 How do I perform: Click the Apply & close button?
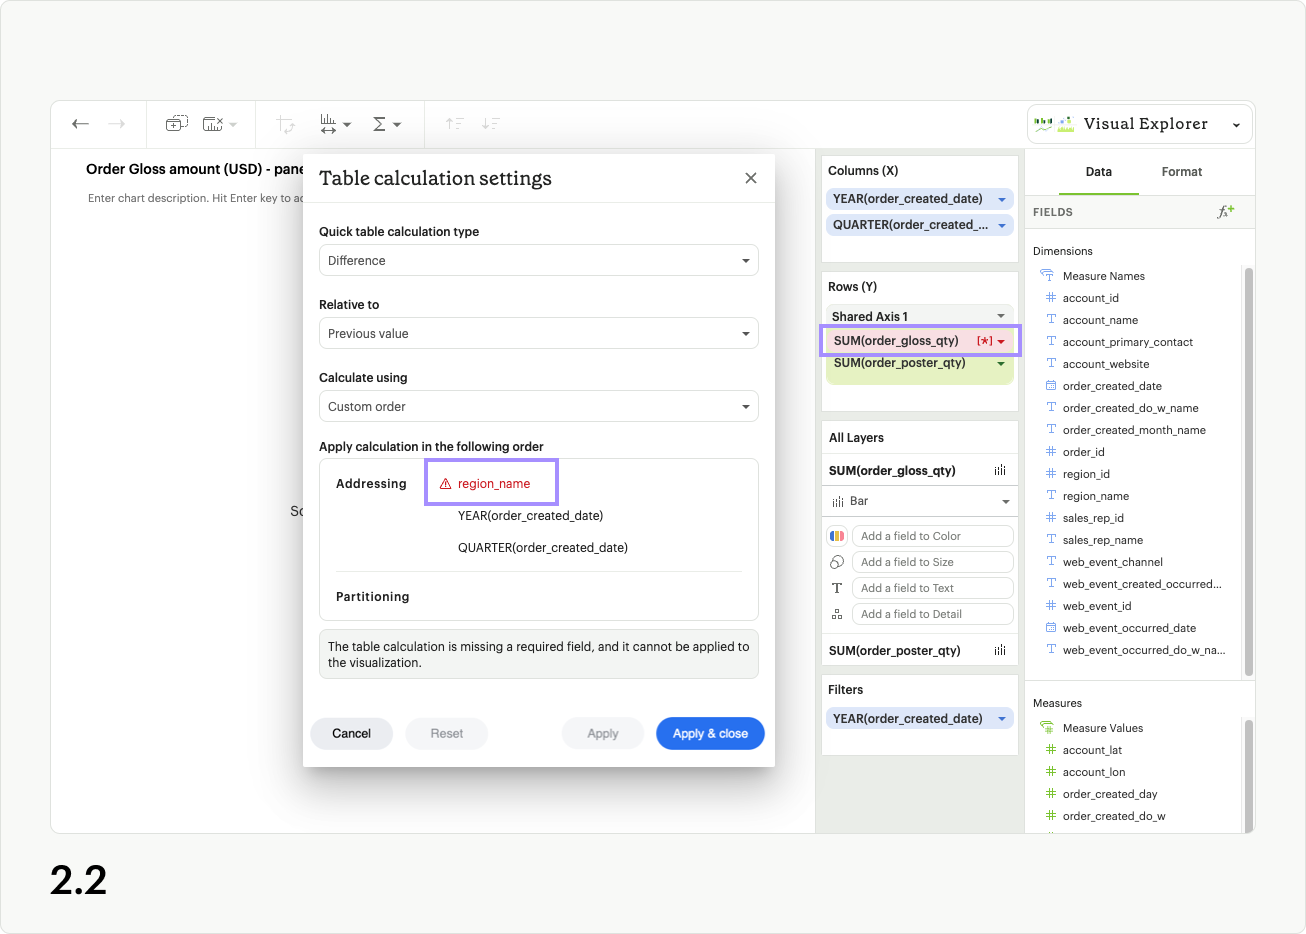coord(710,733)
